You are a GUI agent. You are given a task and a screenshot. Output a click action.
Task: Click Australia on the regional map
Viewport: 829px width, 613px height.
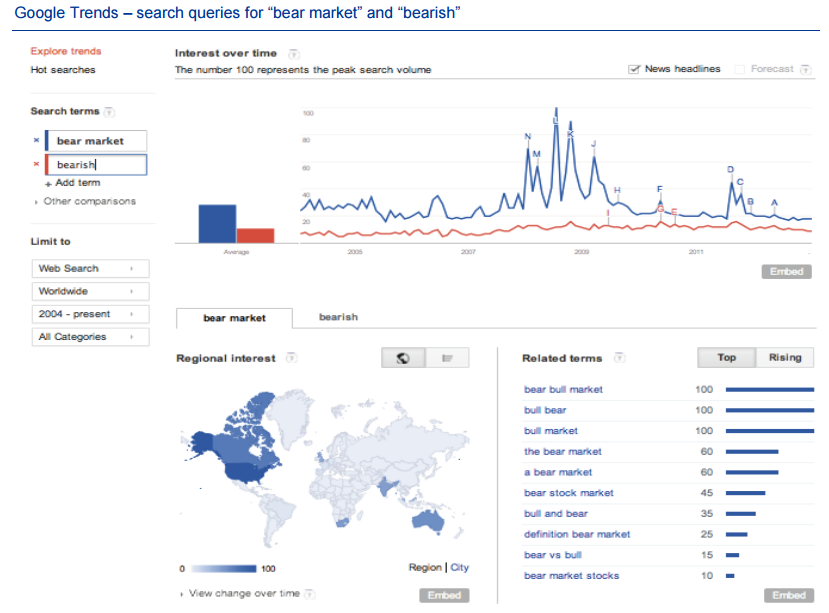(x=428, y=520)
